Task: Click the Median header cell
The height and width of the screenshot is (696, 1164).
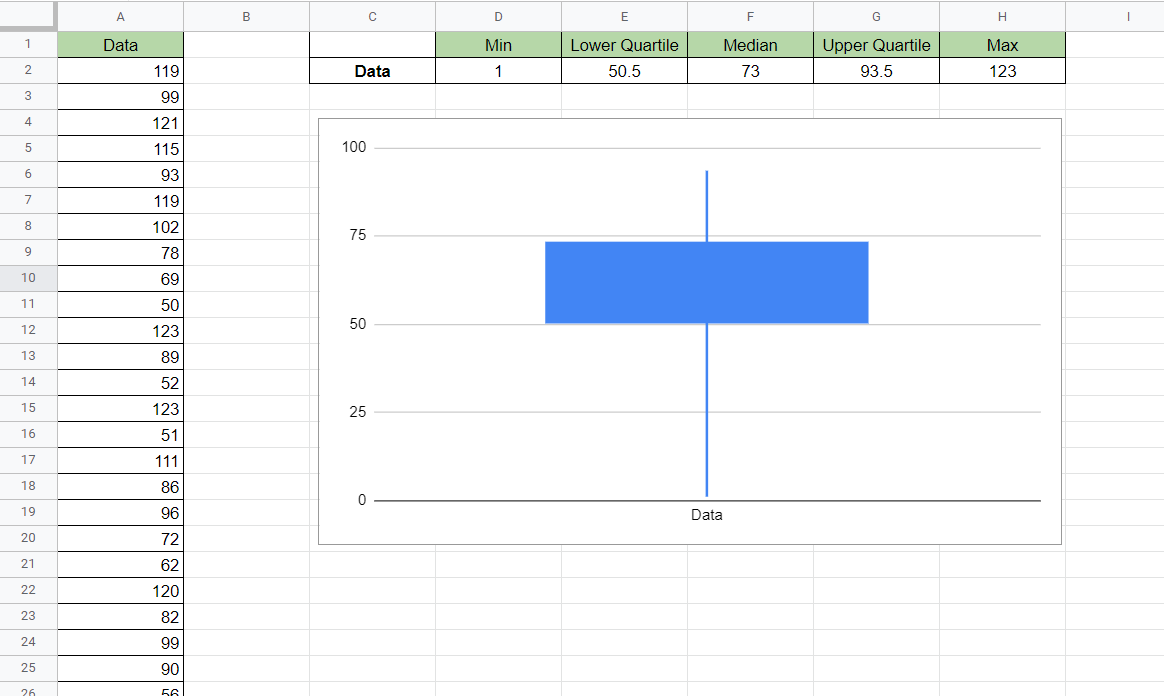Action: [x=751, y=45]
